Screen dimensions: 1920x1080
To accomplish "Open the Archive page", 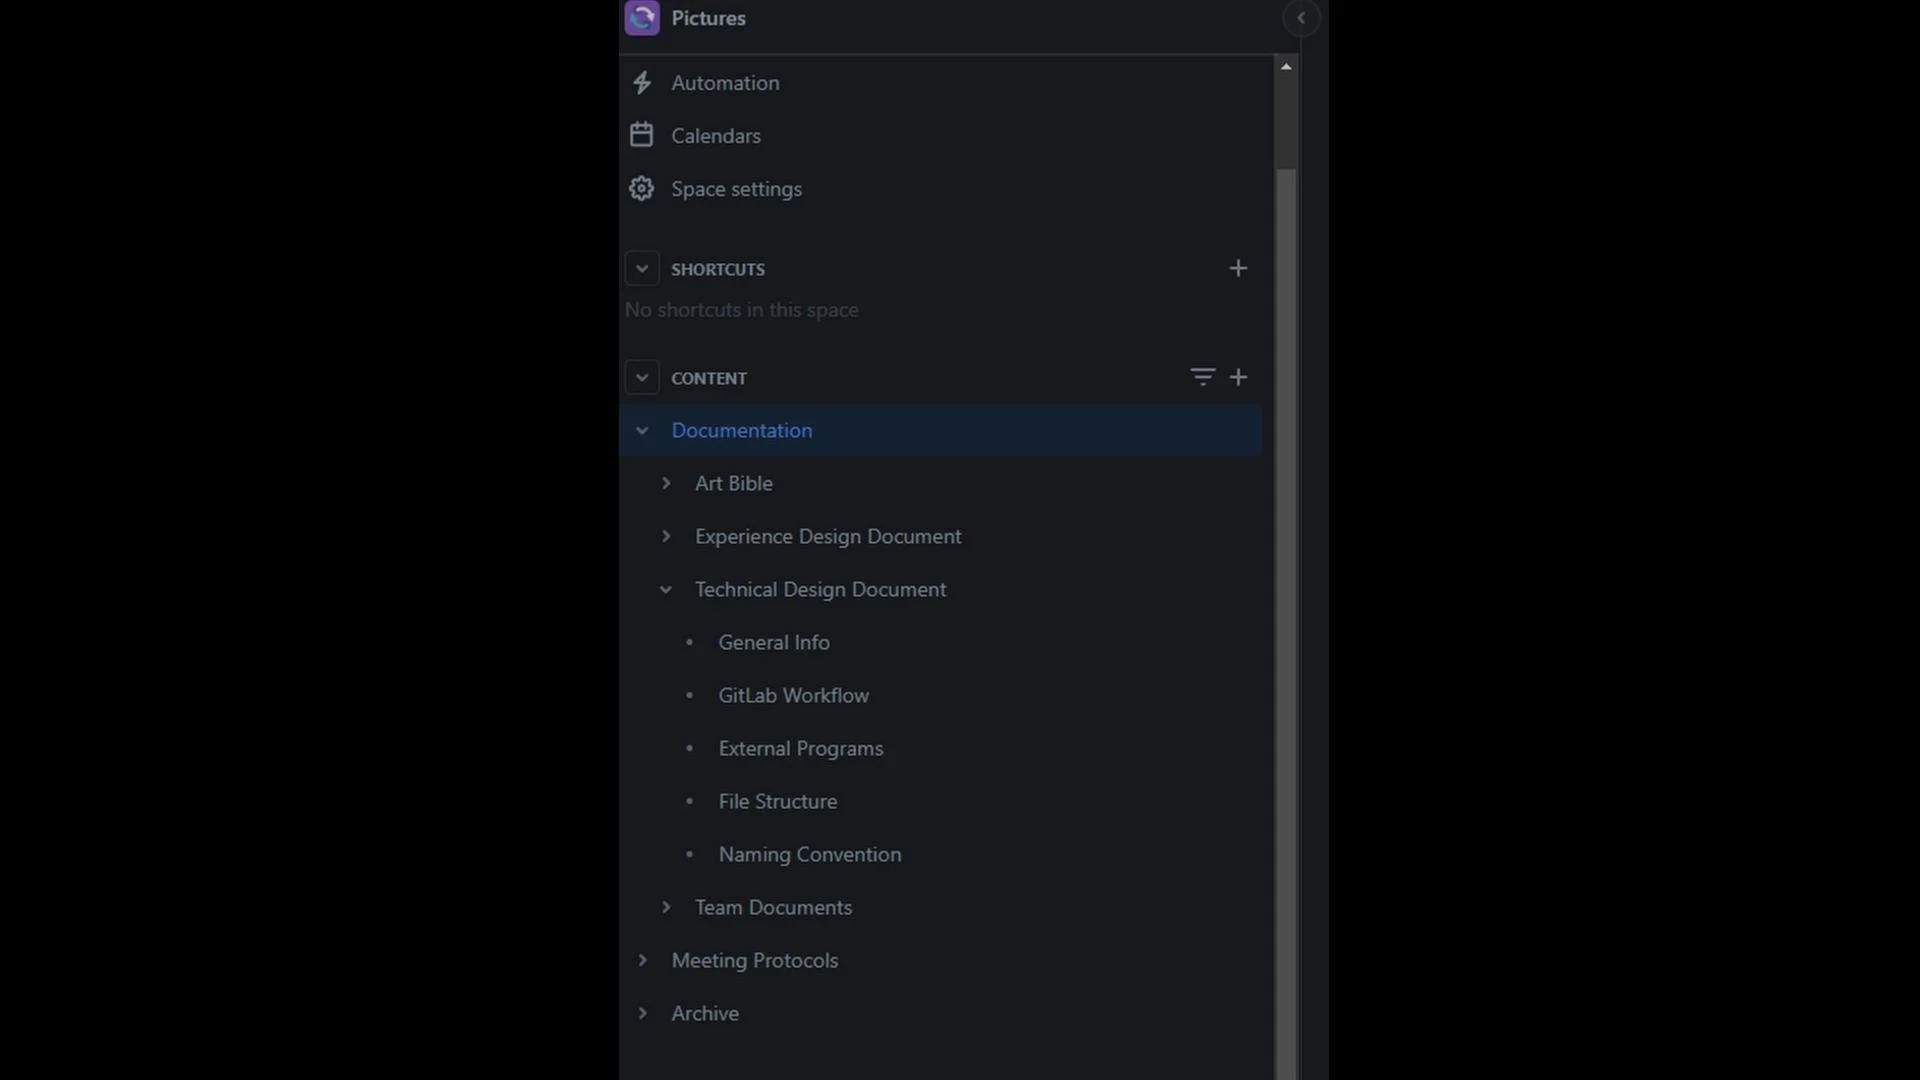I will [x=705, y=1013].
